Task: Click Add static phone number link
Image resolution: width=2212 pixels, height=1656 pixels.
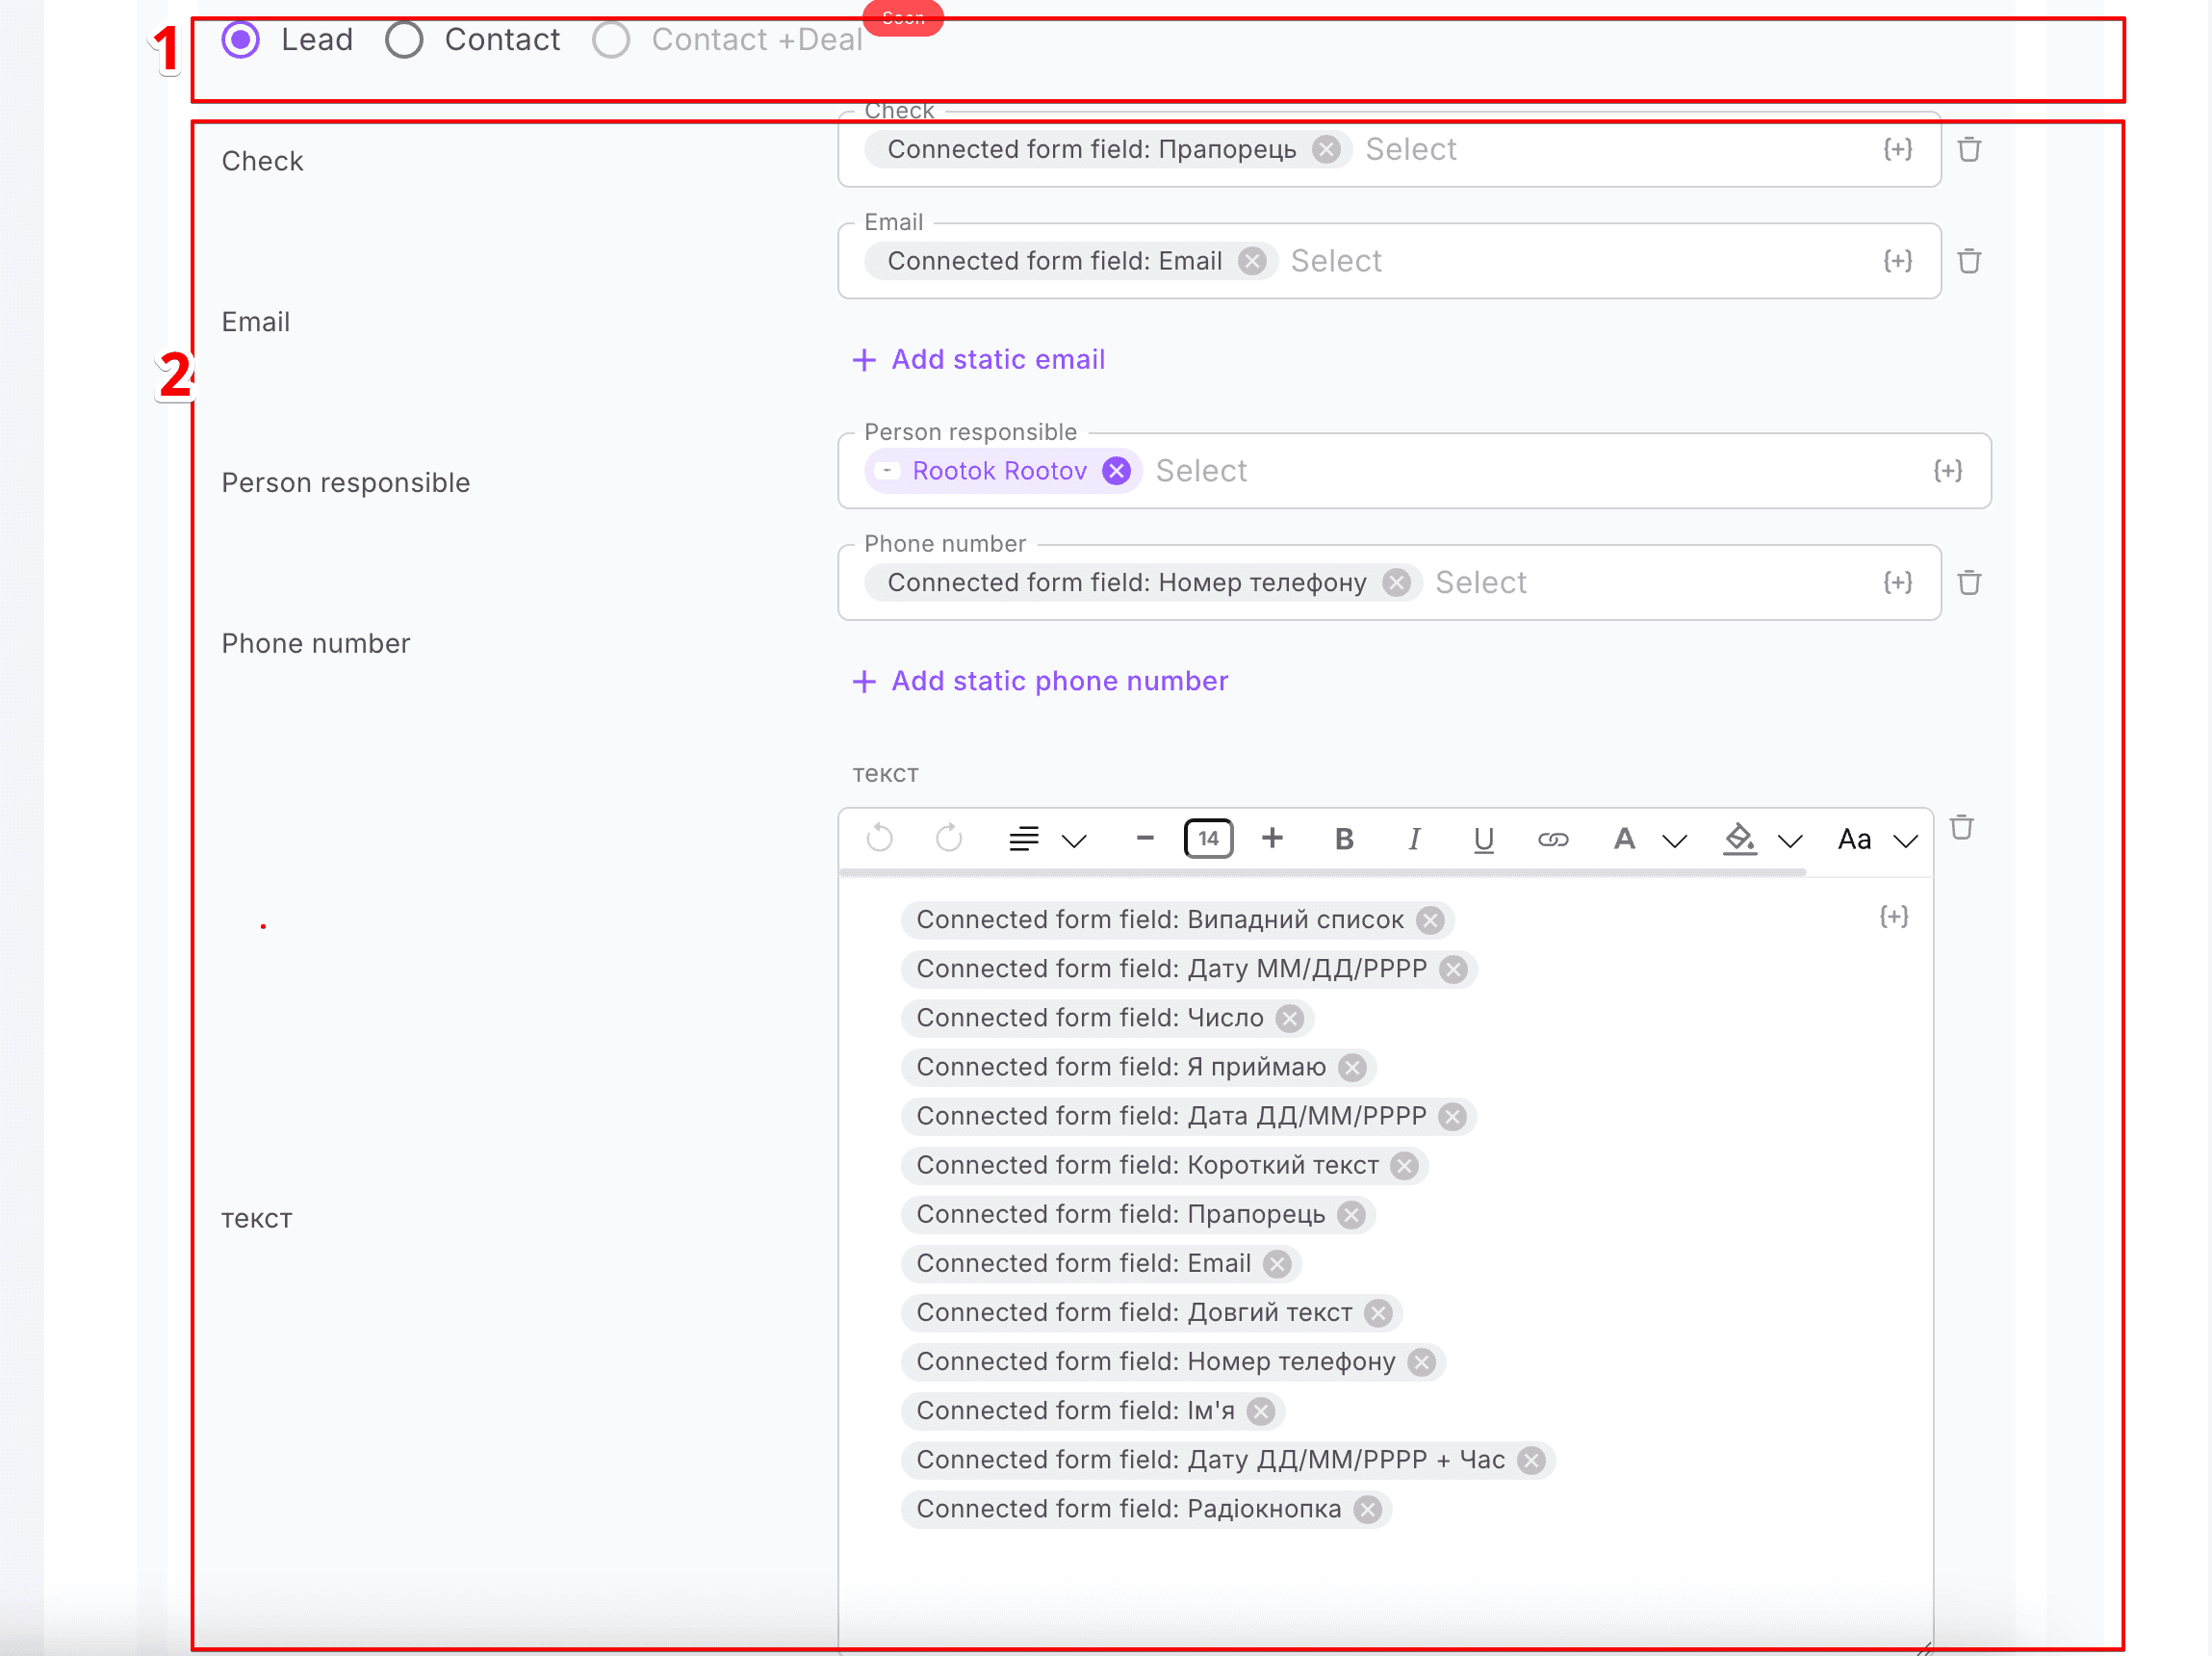Action: coord(1040,681)
